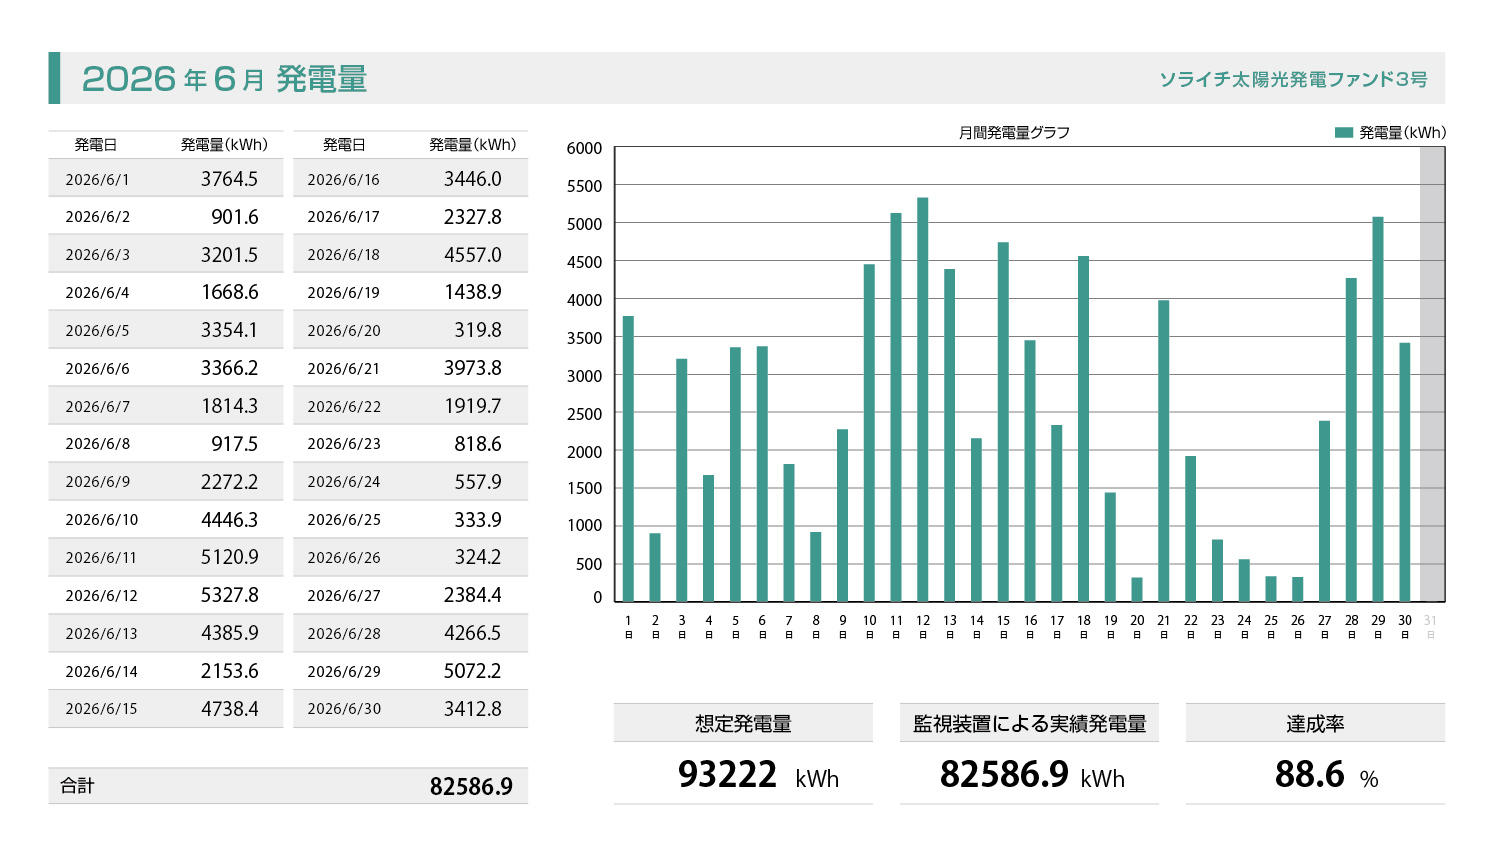Select the 2026/6/20 row showing 319.8
This screenshot has height=866, width=1500.
(410, 330)
